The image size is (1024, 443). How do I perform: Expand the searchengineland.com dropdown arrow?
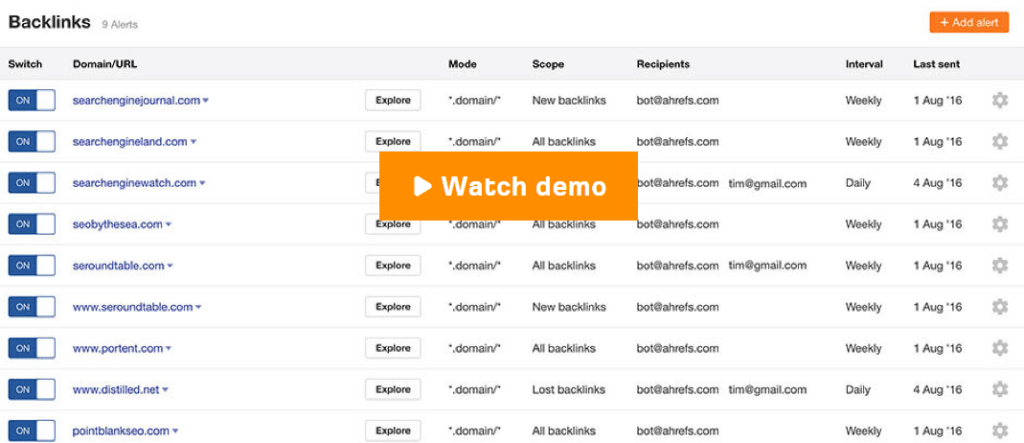(x=193, y=142)
